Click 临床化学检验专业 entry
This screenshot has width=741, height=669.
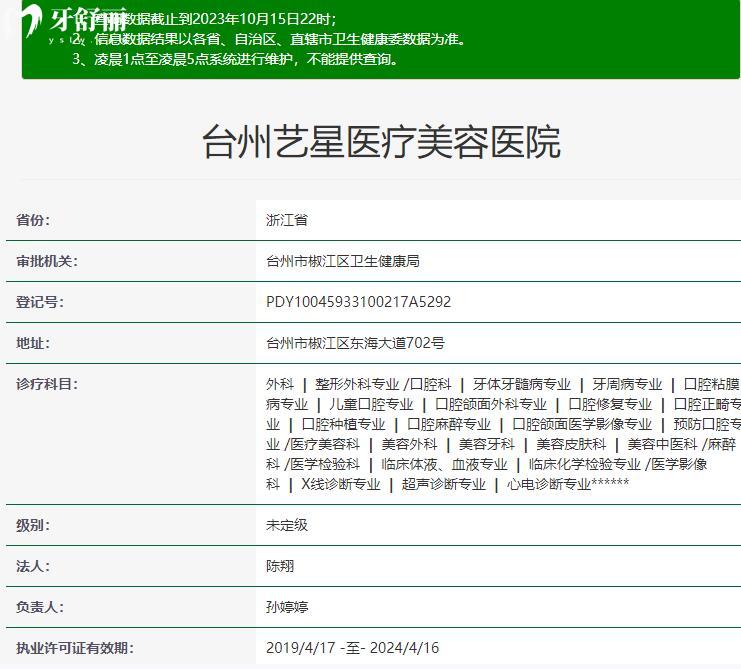(585, 464)
